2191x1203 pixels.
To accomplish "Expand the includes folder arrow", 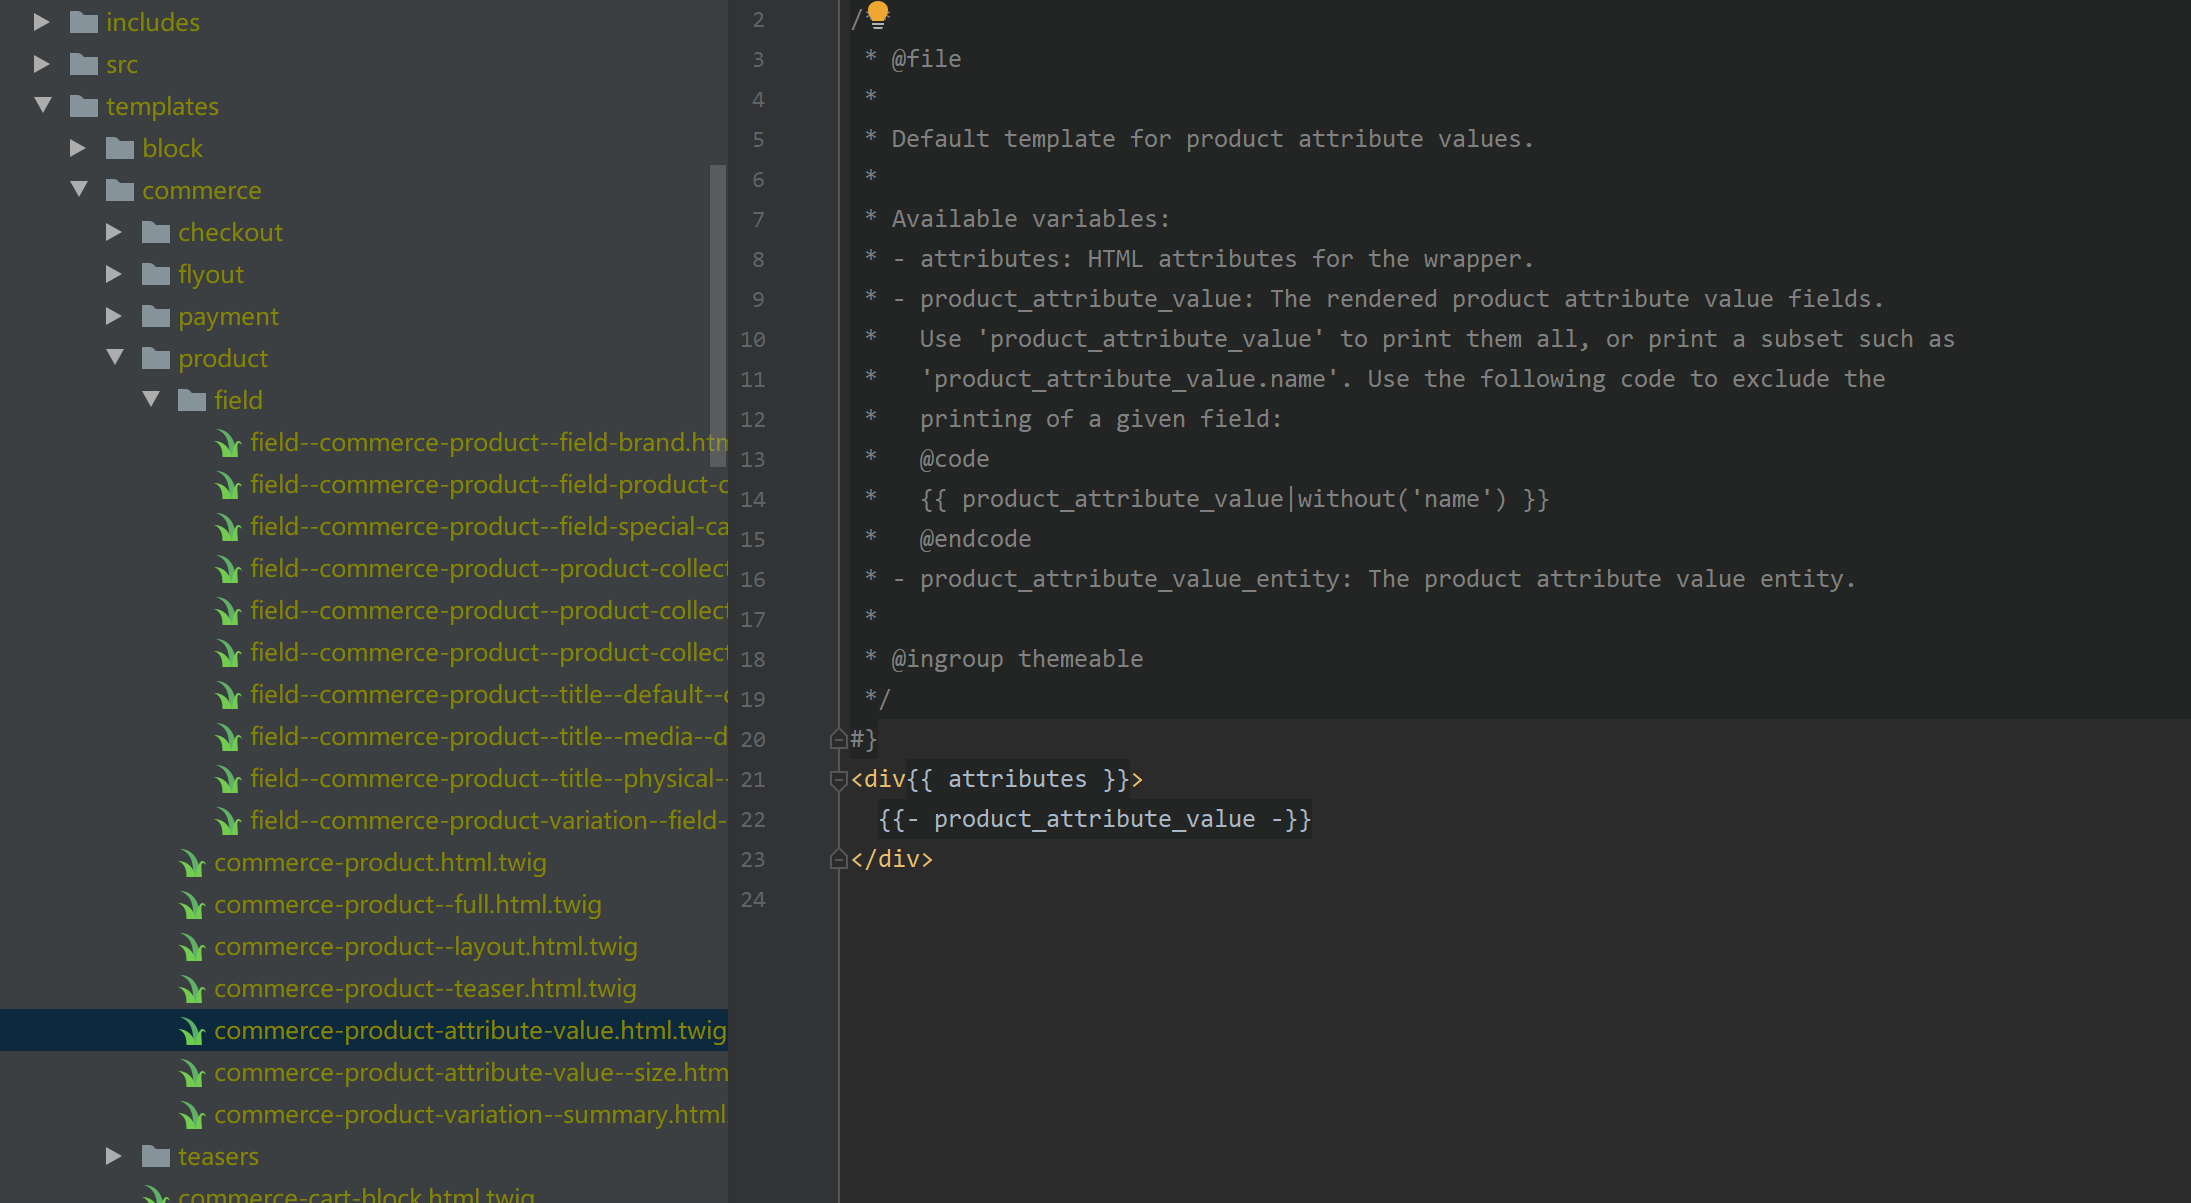I will pyautogui.click(x=42, y=21).
